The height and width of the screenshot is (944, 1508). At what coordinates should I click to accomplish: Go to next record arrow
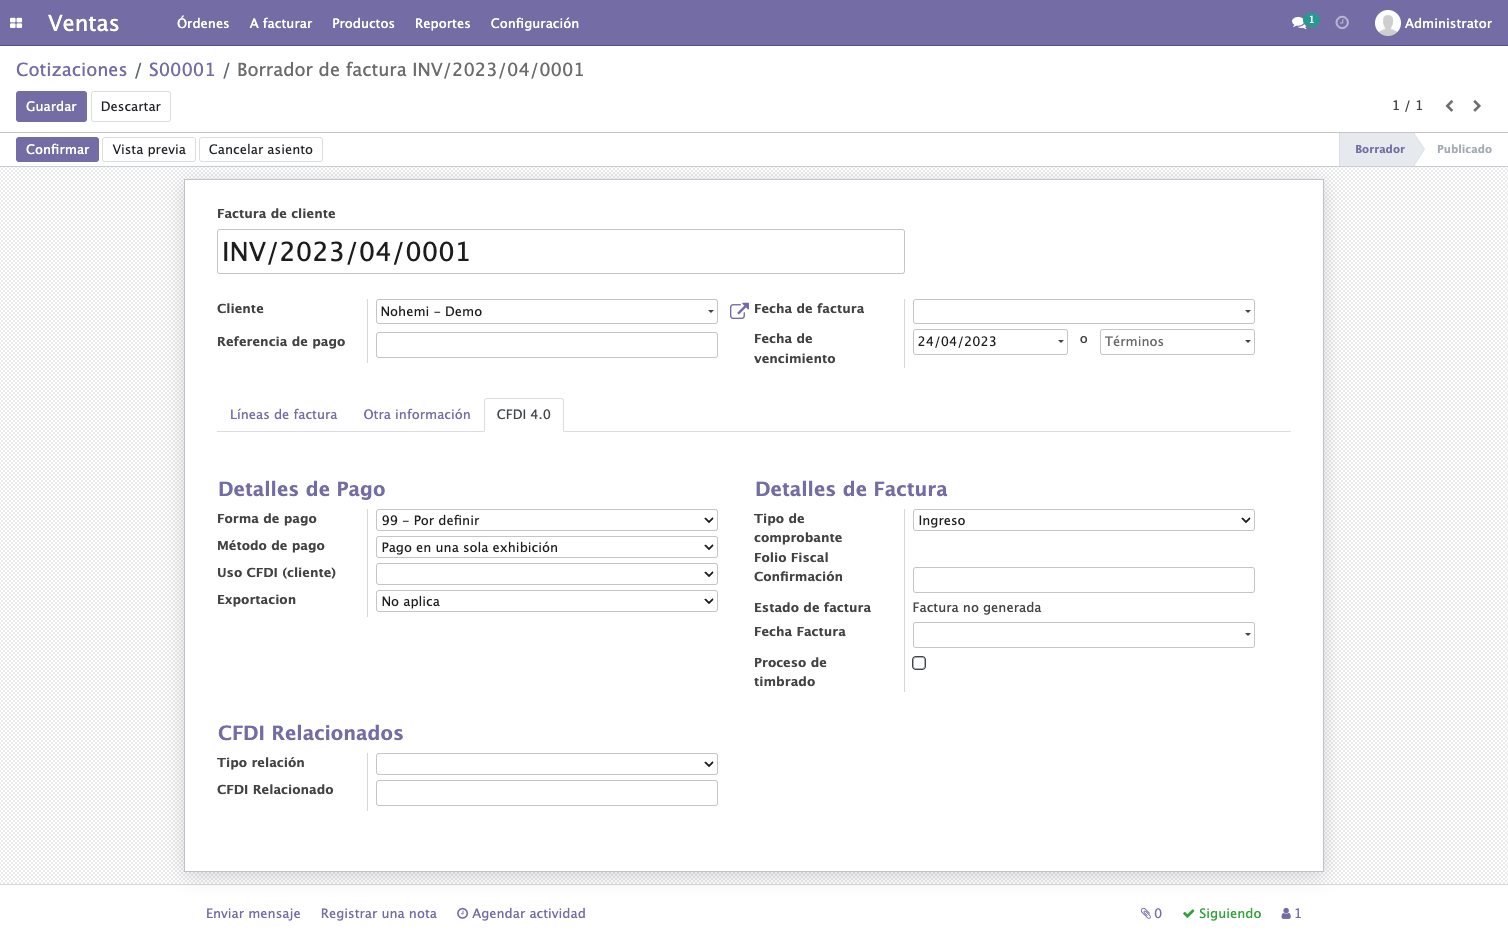[x=1477, y=106]
